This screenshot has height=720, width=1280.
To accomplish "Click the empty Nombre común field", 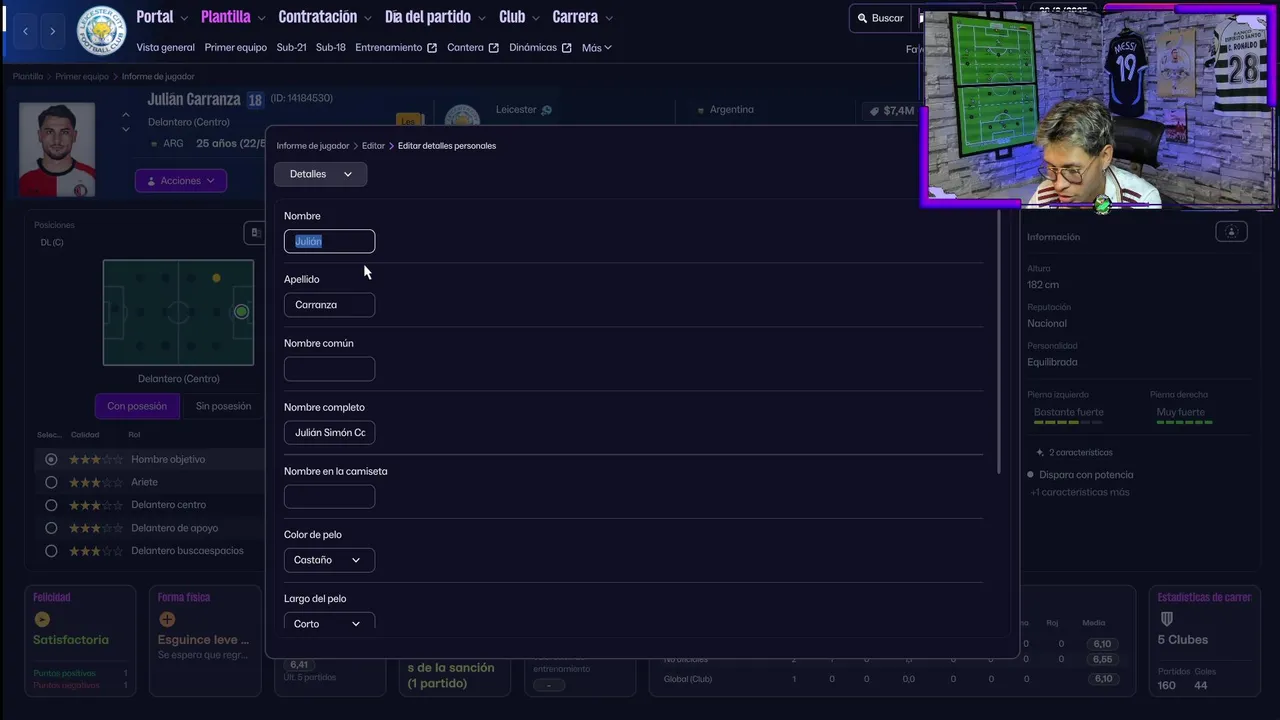I will (x=329, y=369).
